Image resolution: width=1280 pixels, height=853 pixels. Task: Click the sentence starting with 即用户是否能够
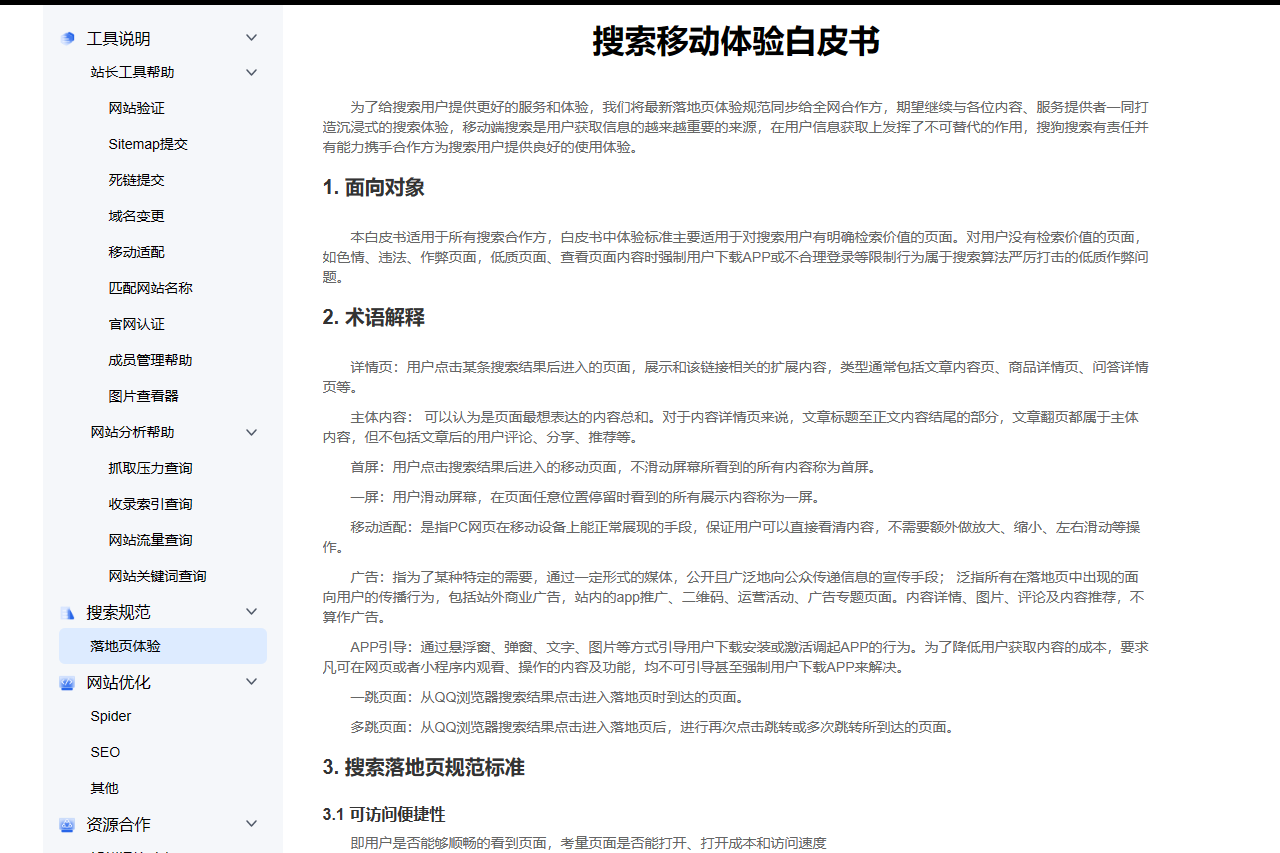588,843
